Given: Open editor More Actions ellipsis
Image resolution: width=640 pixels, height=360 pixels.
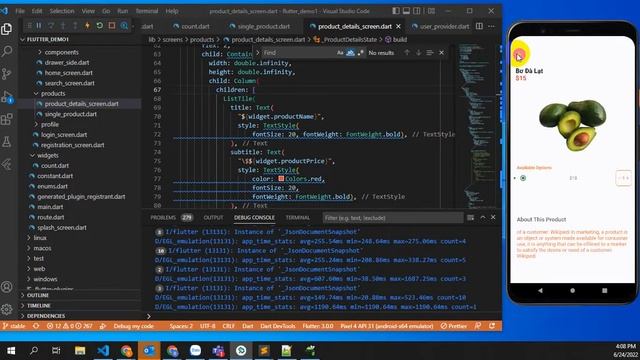Looking at the screenshot, I should 491,26.
